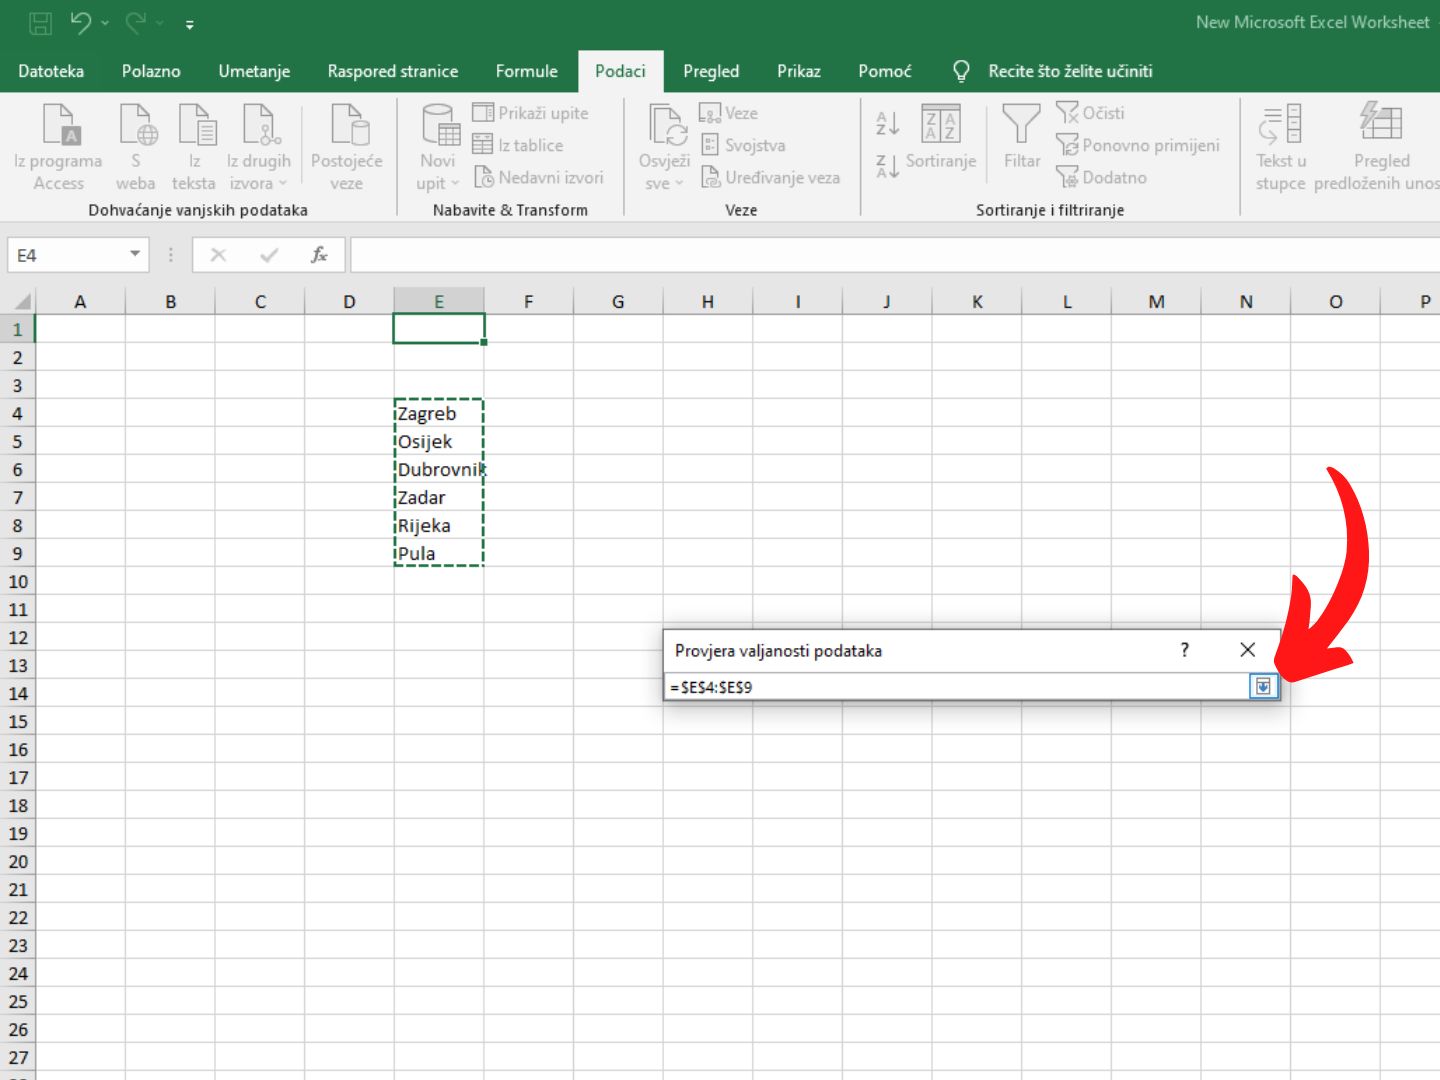Sort ascending with the A-Z icon
The width and height of the screenshot is (1440, 1080).
point(888,123)
